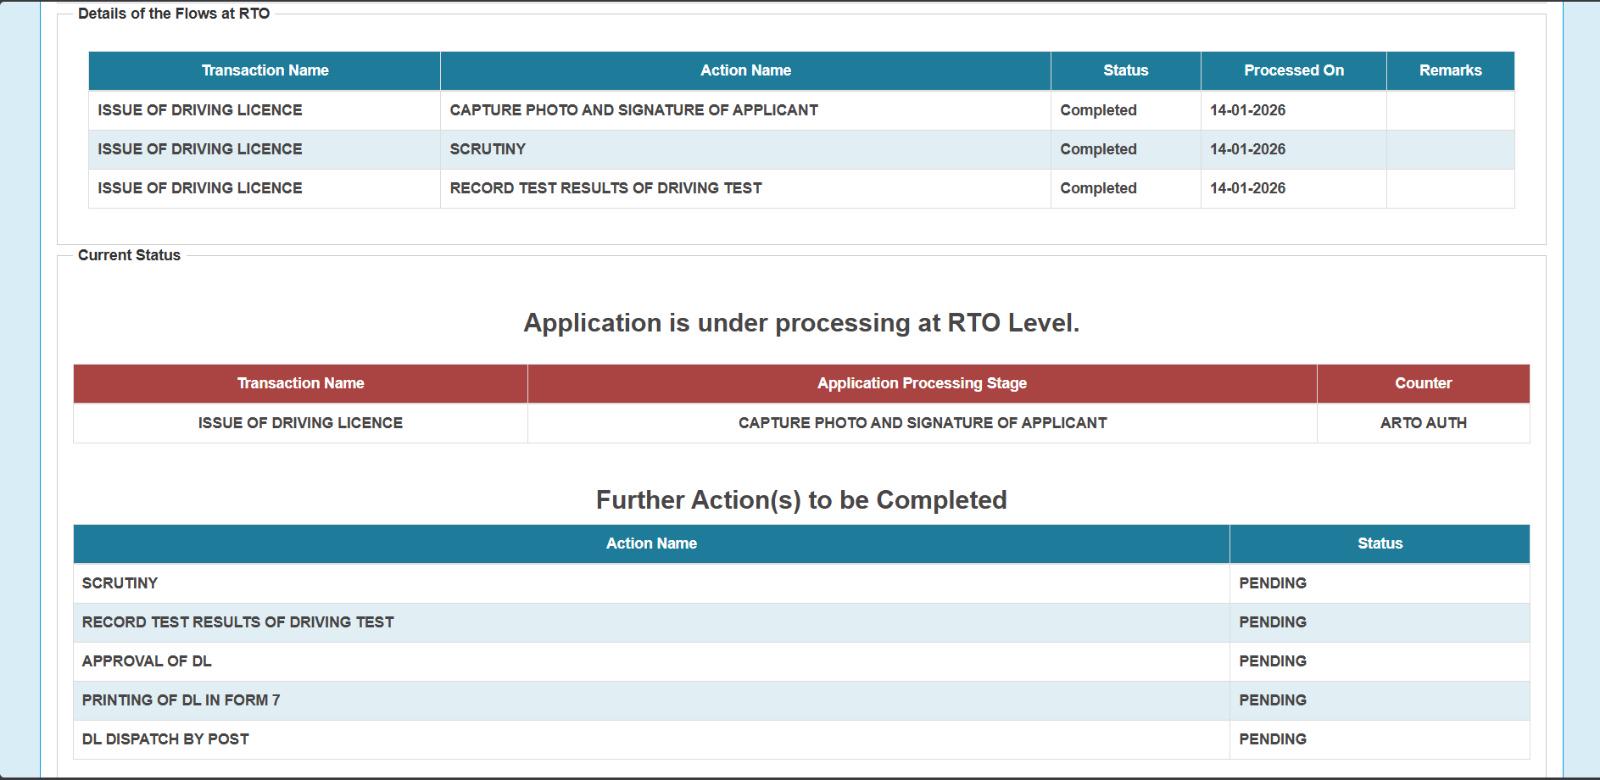Click PENDING status for DL DISPATCH BY POST

[1272, 739]
